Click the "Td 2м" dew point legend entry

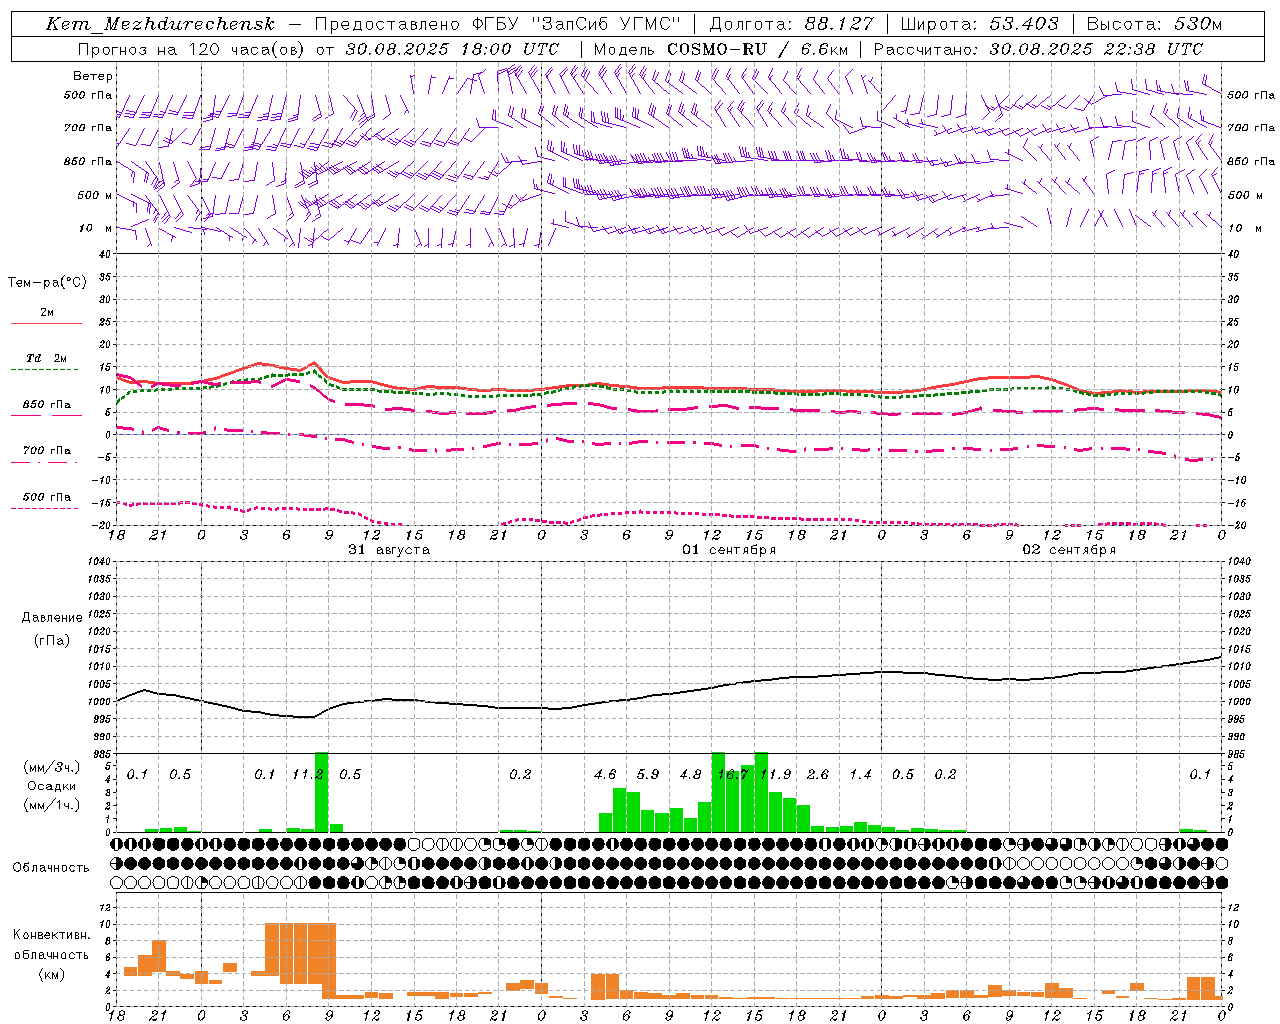pyautogui.click(x=46, y=358)
